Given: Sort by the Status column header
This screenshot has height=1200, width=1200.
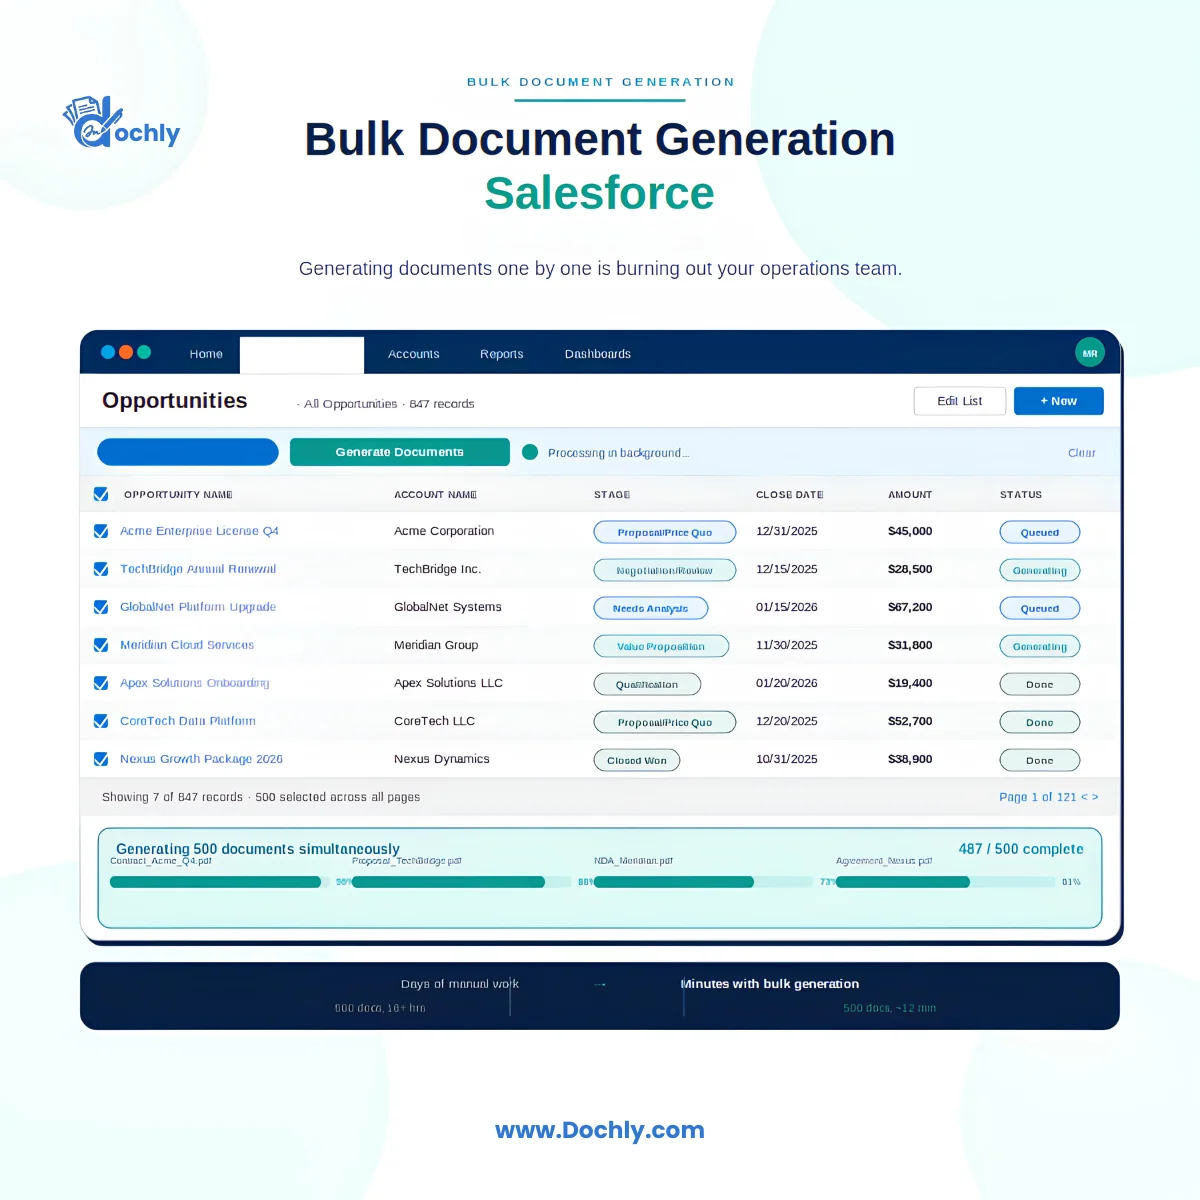Looking at the screenshot, I should click(1021, 495).
